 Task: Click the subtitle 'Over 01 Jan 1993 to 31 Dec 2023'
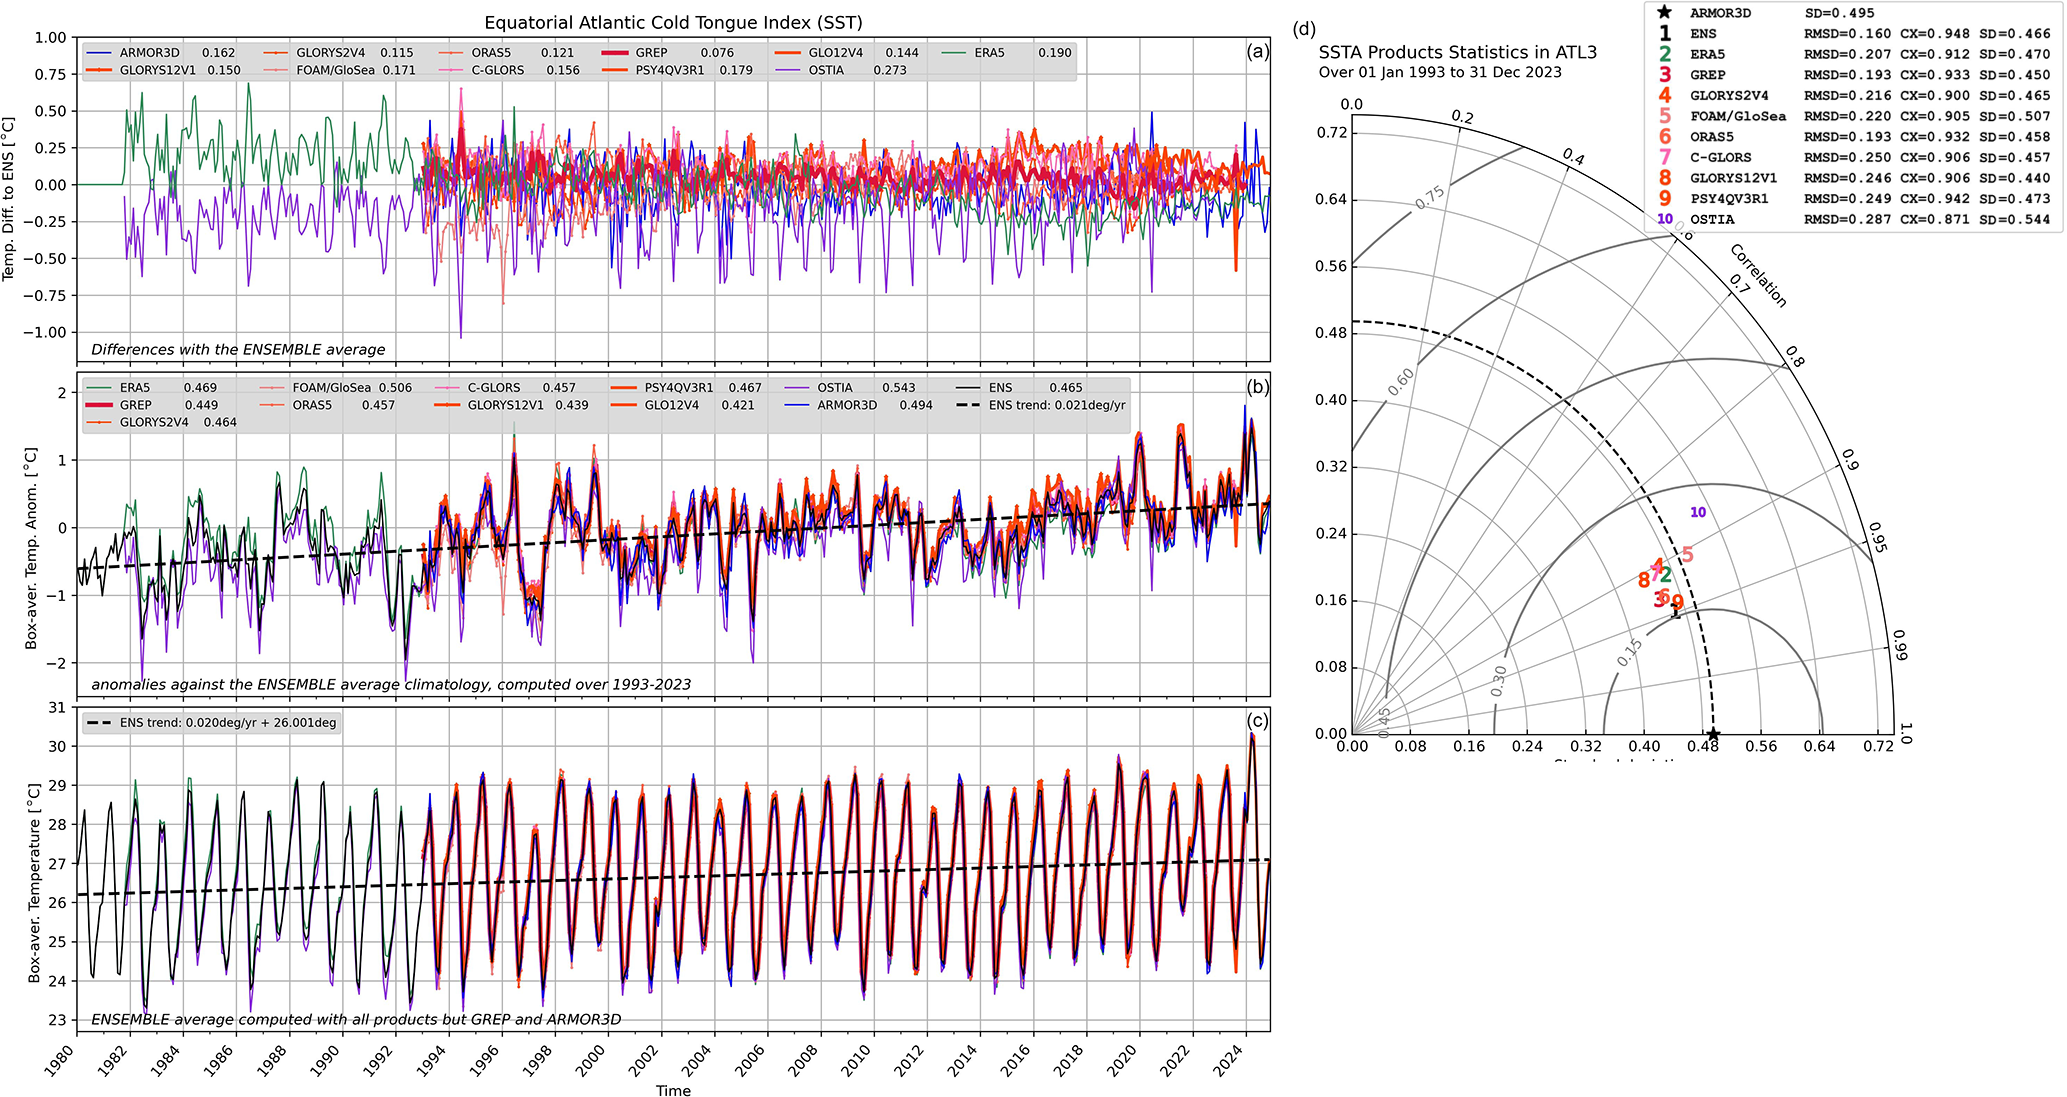coord(1440,72)
